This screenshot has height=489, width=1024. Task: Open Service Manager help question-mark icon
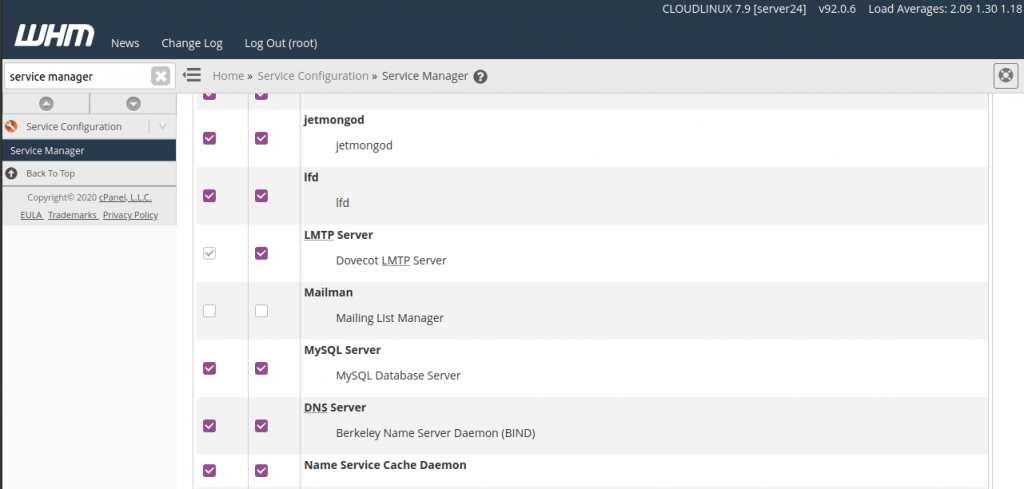pyautogui.click(x=481, y=76)
